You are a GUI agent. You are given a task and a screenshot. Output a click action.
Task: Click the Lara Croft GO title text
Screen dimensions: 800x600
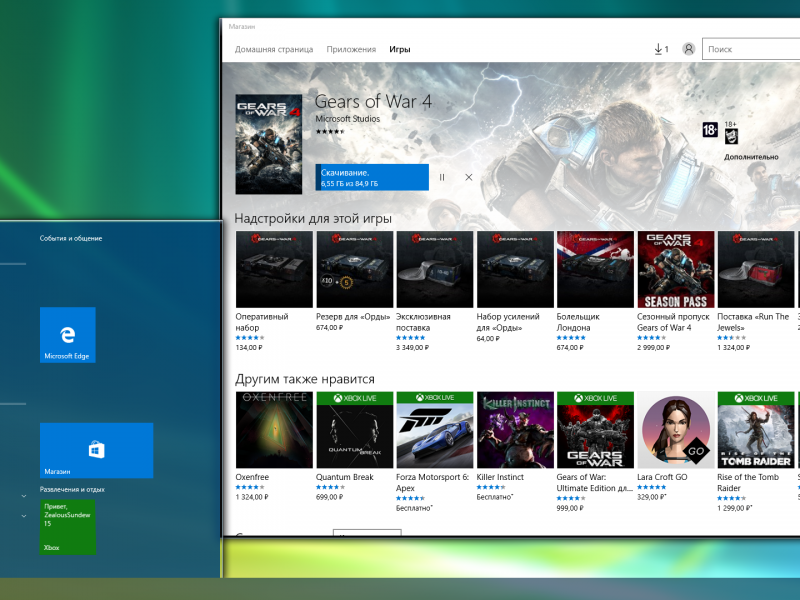(x=662, y=477)
